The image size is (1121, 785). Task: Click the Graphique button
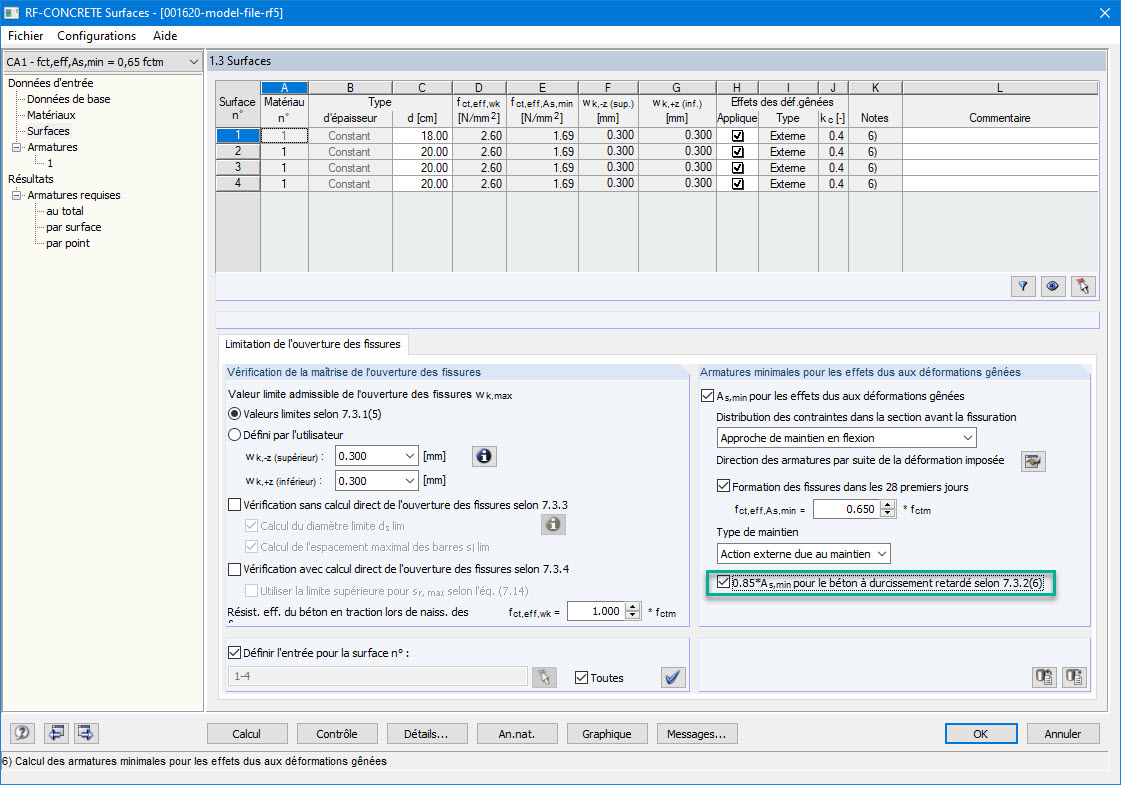[x=607, y=734]
